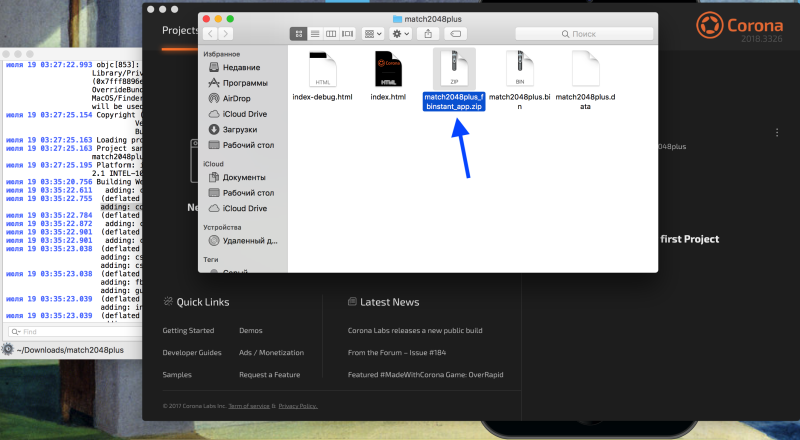Image resolution: width=800 pixels, height=440 pixels.
Task: Click the Finder share button
Action: click(428, 34)
